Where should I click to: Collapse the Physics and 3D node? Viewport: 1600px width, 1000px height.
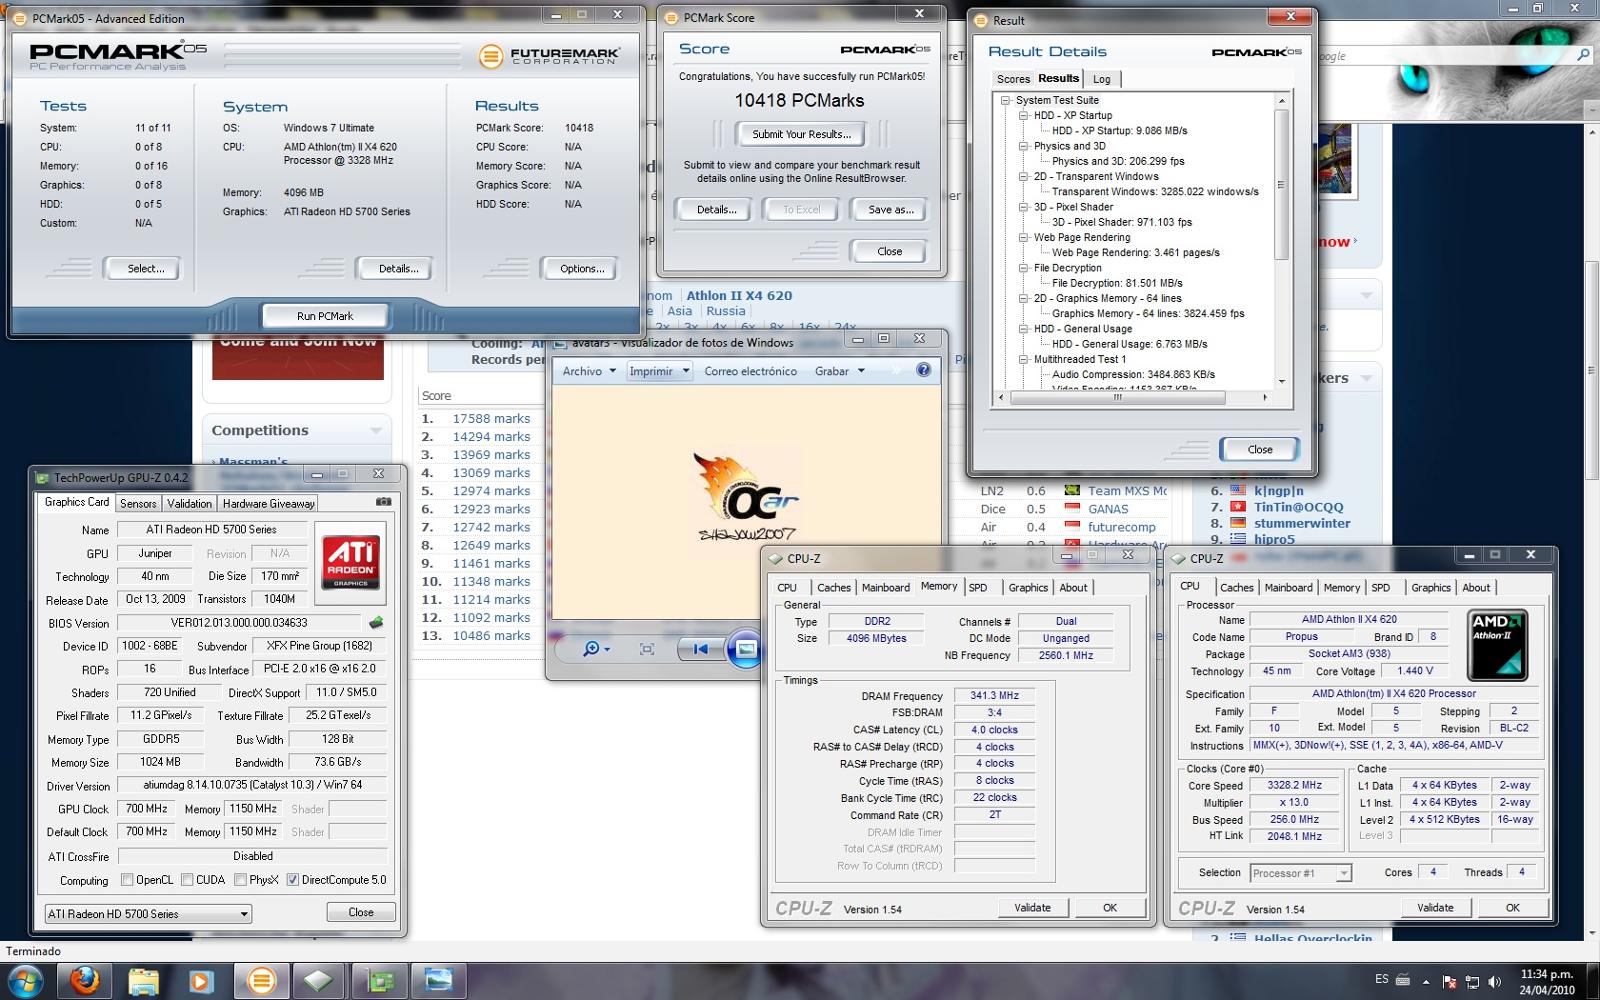pos(1024,146)
